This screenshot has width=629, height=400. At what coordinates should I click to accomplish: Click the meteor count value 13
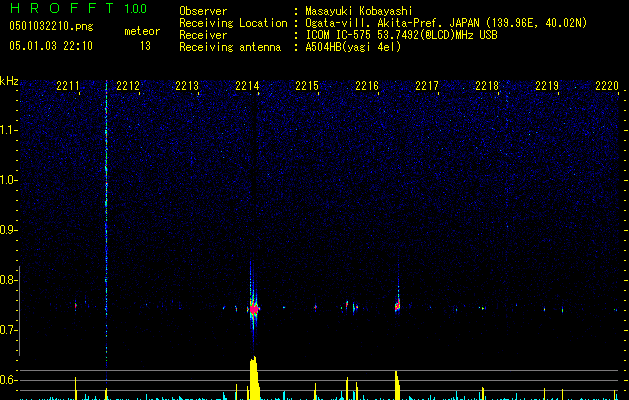pyautogui.click(x=145, y=46)
